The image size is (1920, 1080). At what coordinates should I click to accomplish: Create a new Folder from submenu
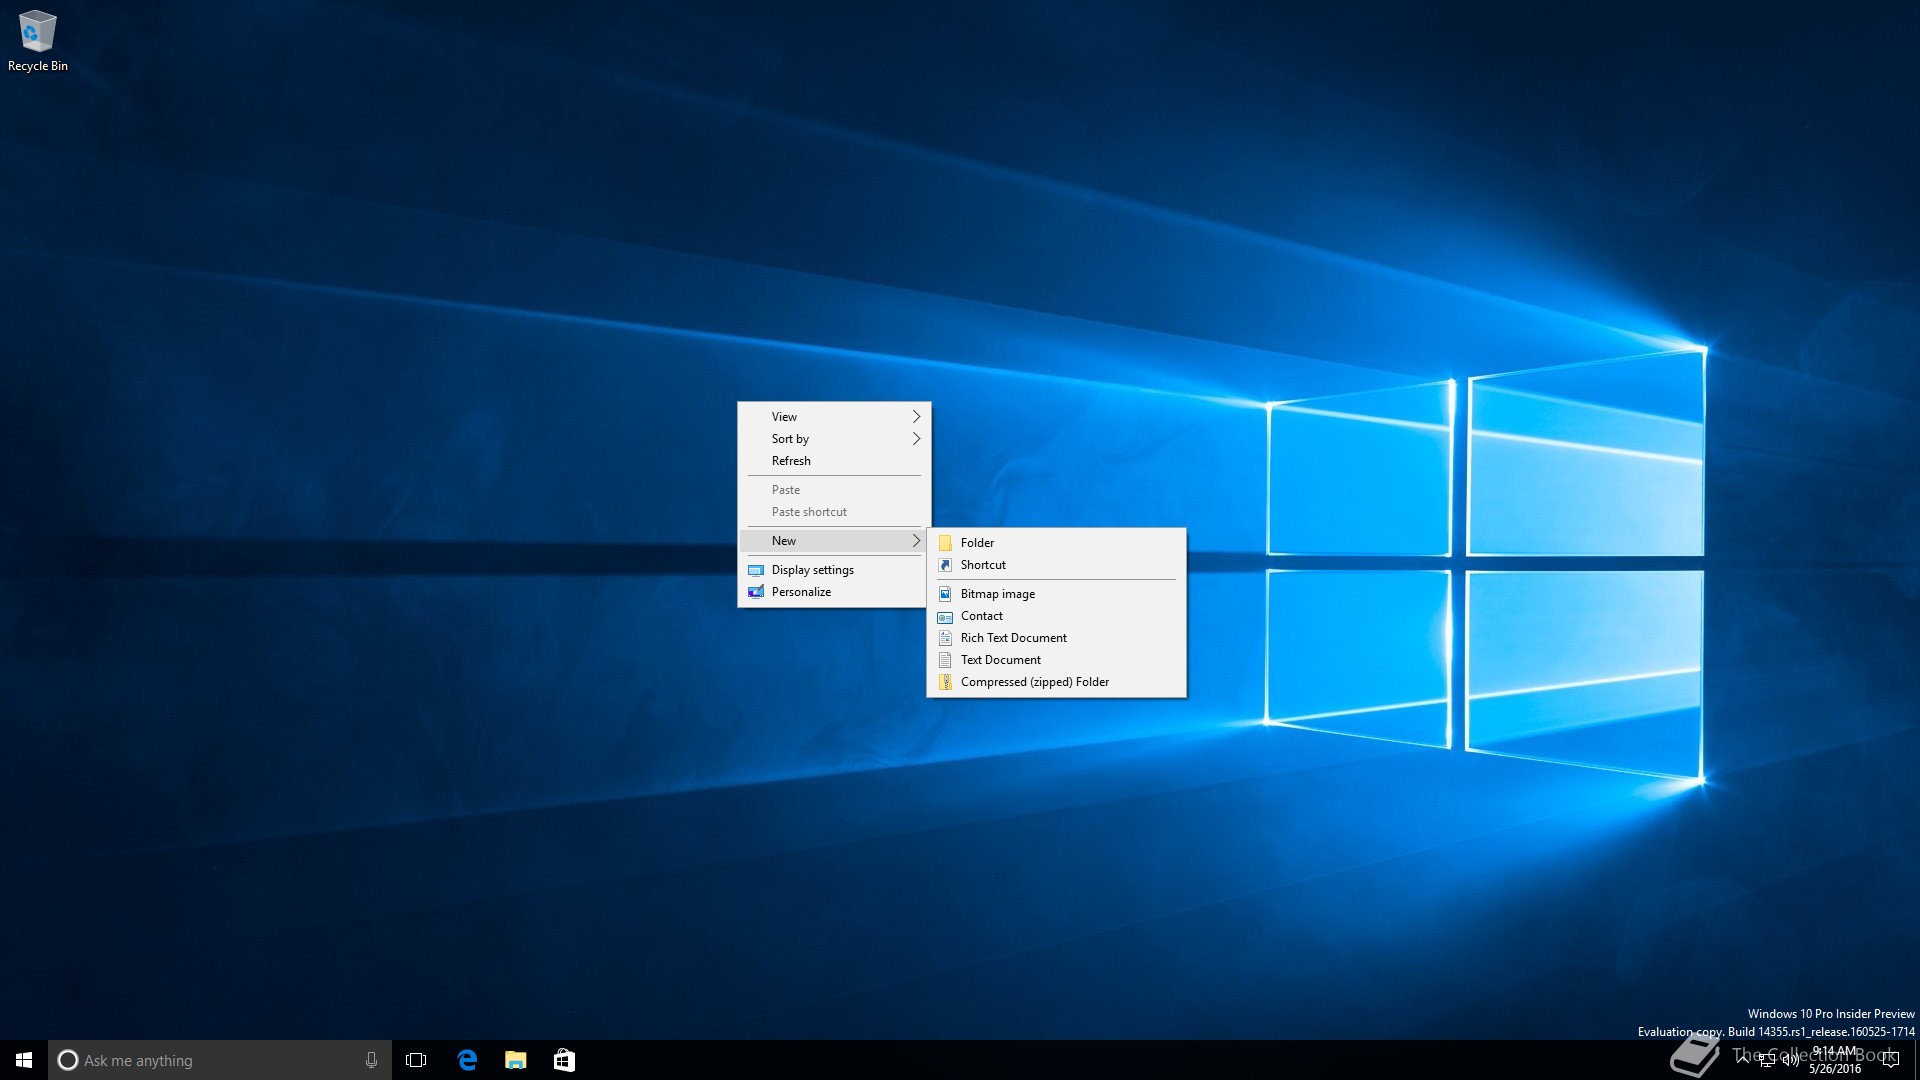point(977,543)
